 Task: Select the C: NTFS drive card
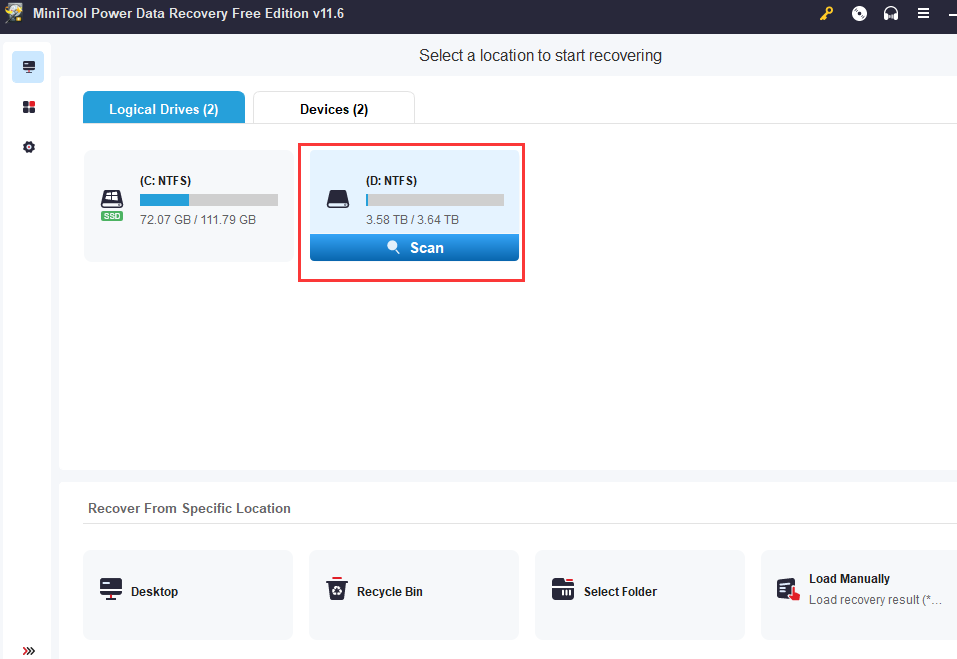tap(188, 206)
